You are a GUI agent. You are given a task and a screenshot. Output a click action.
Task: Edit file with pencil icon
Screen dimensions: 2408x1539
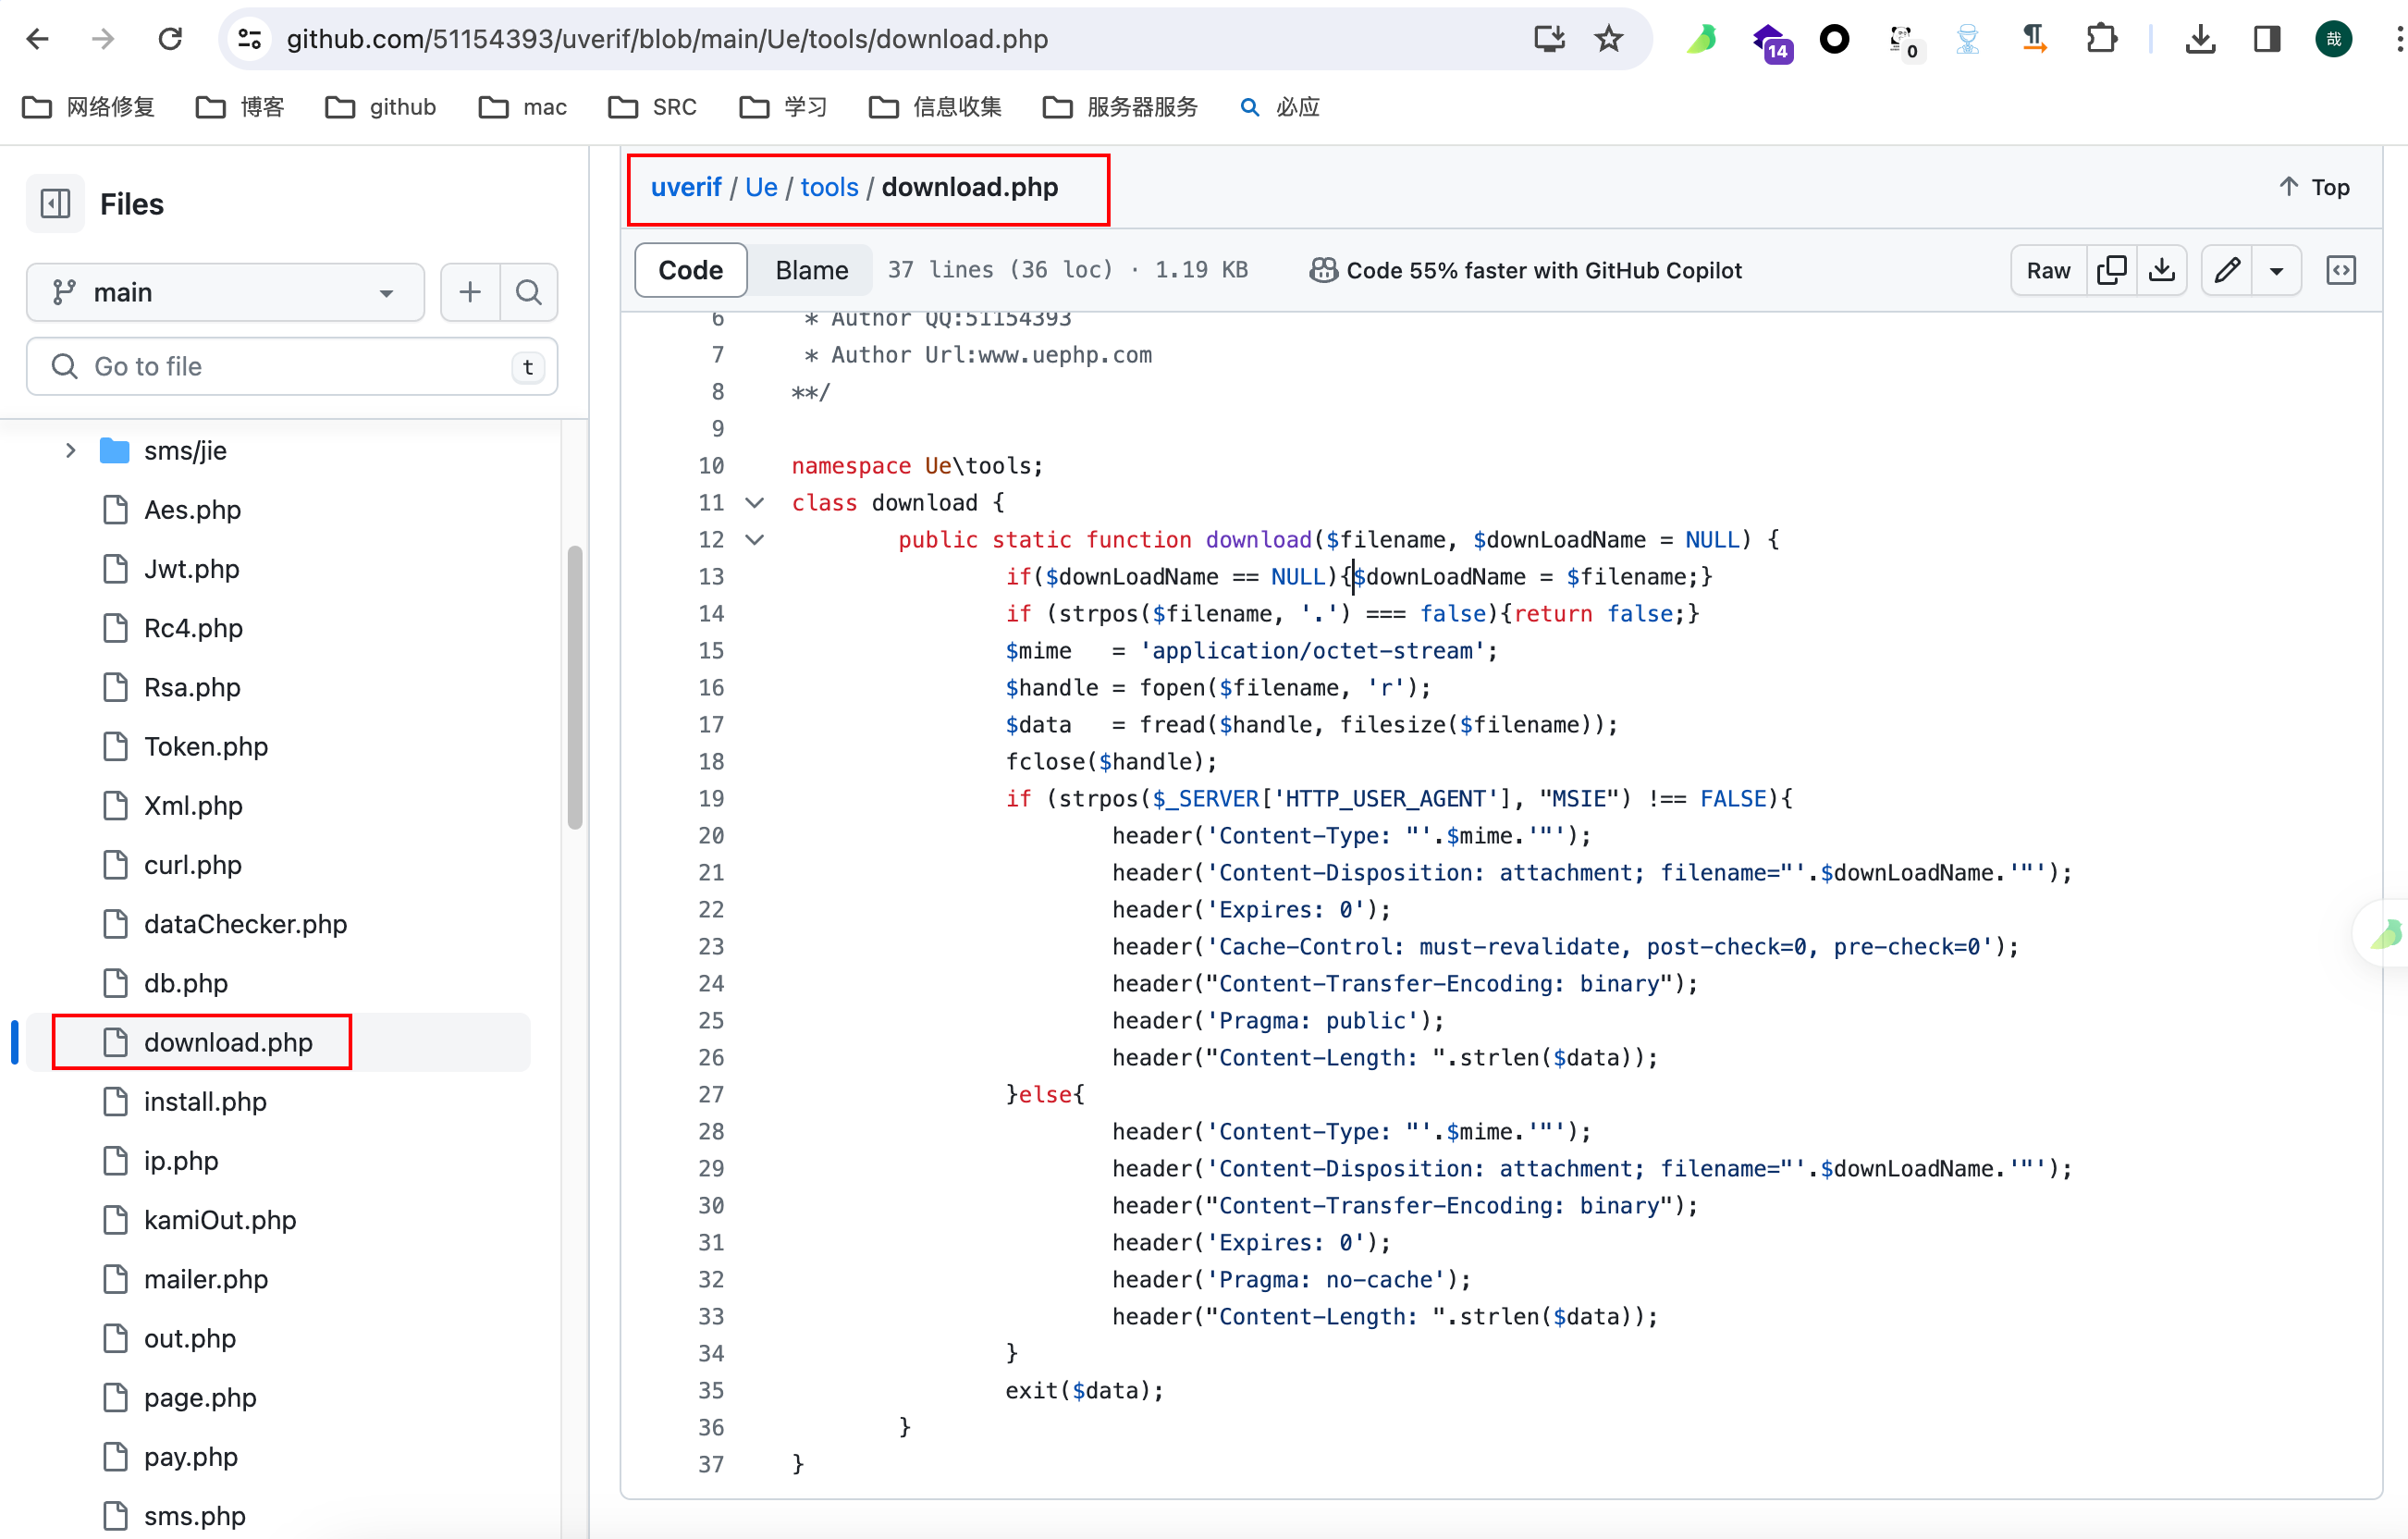point(2227,270)
